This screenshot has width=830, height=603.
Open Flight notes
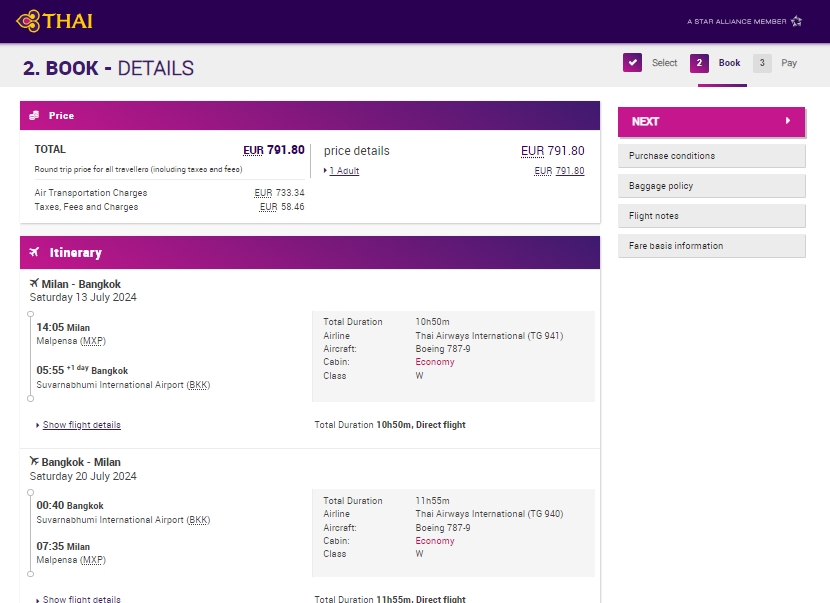click(x=711, y=216)
